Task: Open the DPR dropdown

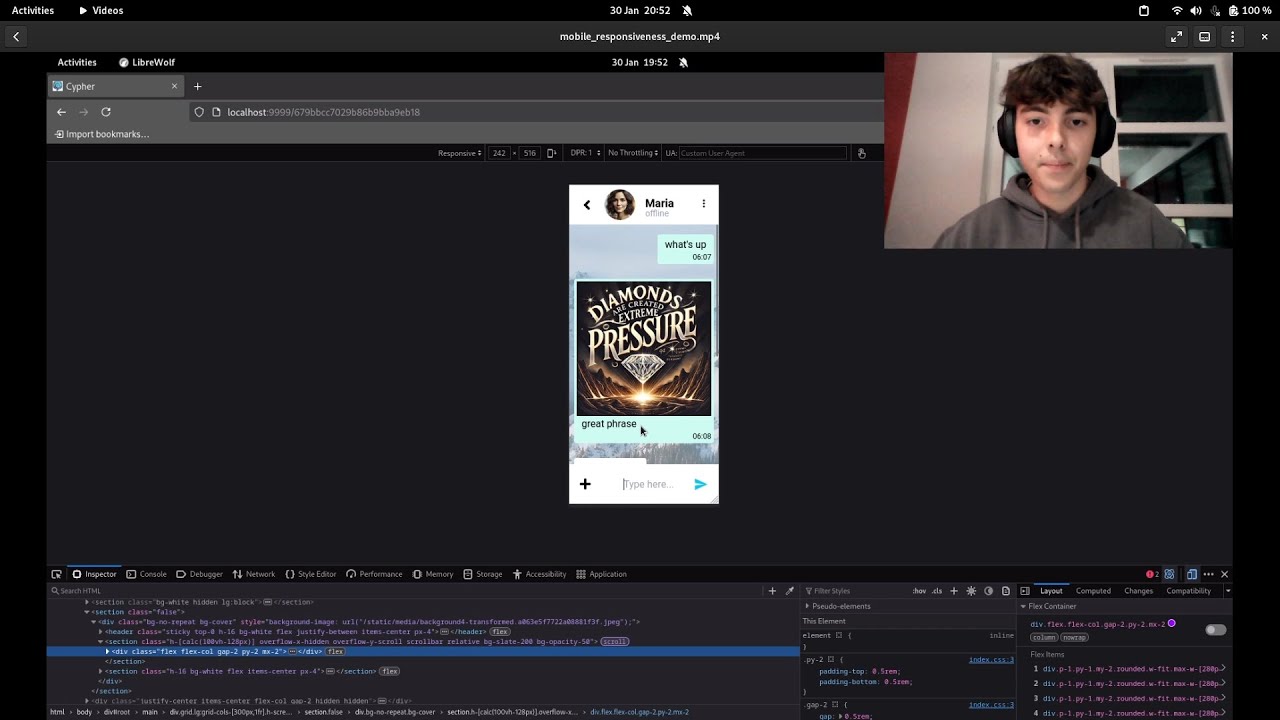Action: [x=585, y=153]
